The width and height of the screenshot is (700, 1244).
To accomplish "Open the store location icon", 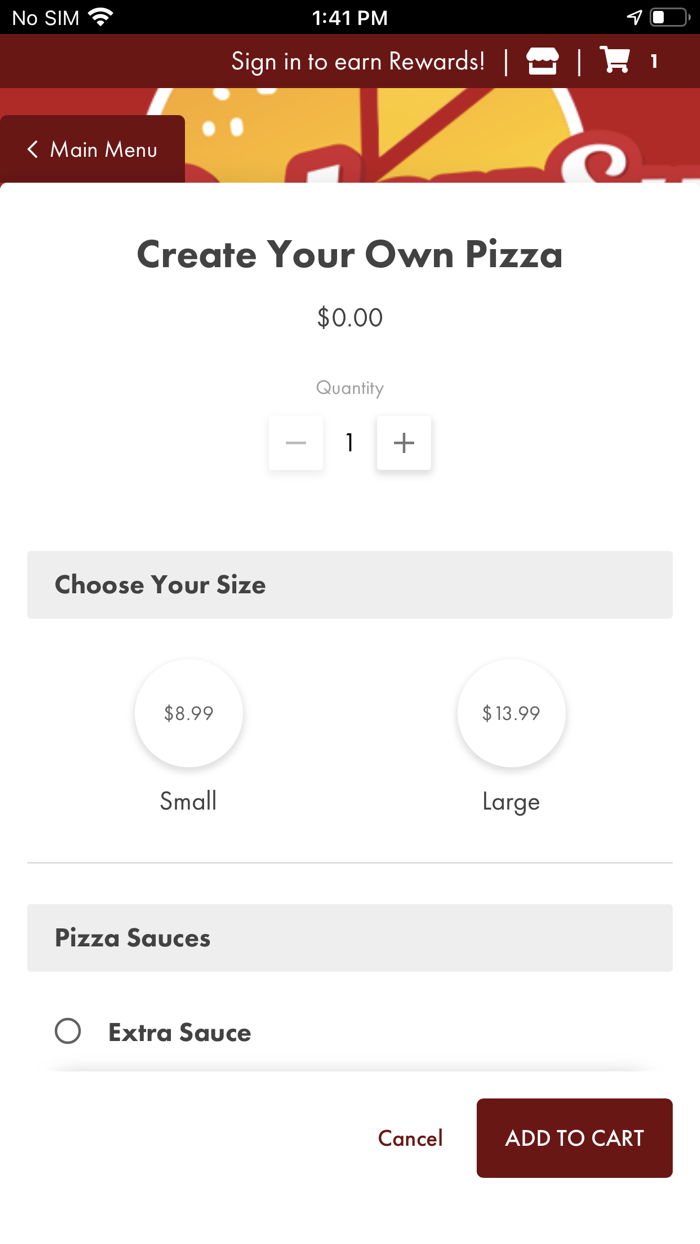I will click(x=542, y=62).
